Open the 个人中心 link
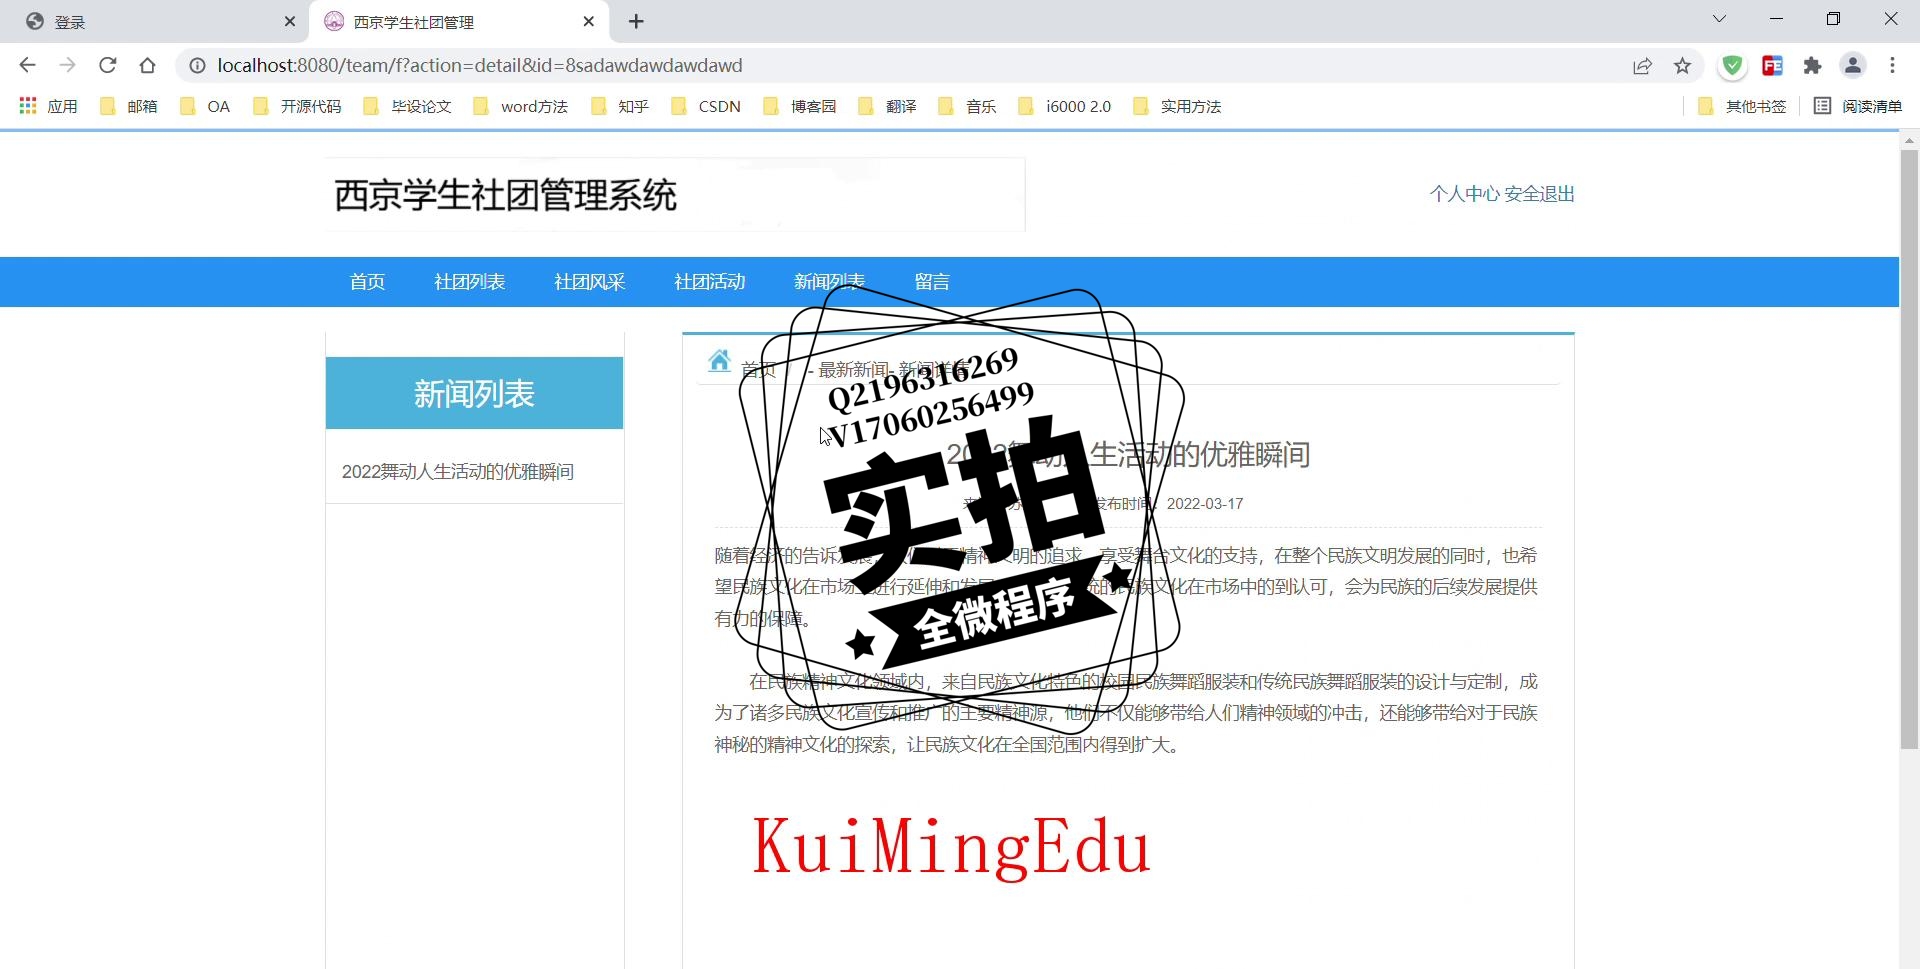 coord(1465,194)
